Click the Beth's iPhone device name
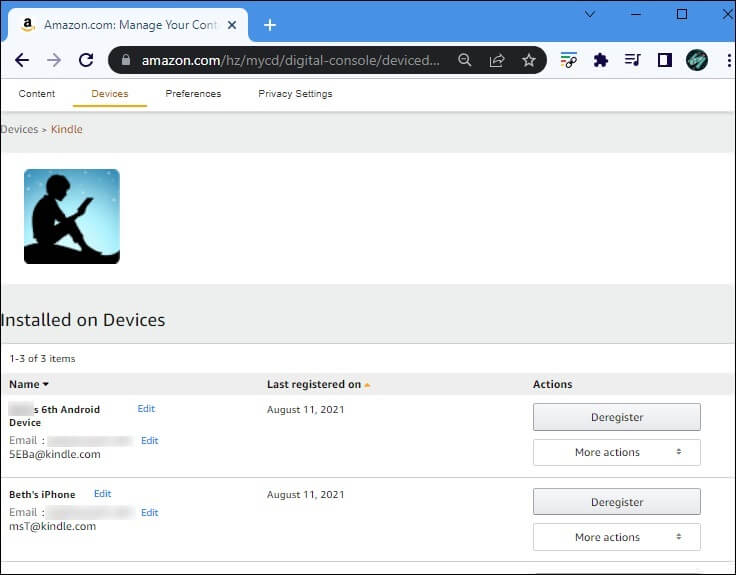This screenshot has width=736, height=575. pos(42,494)
